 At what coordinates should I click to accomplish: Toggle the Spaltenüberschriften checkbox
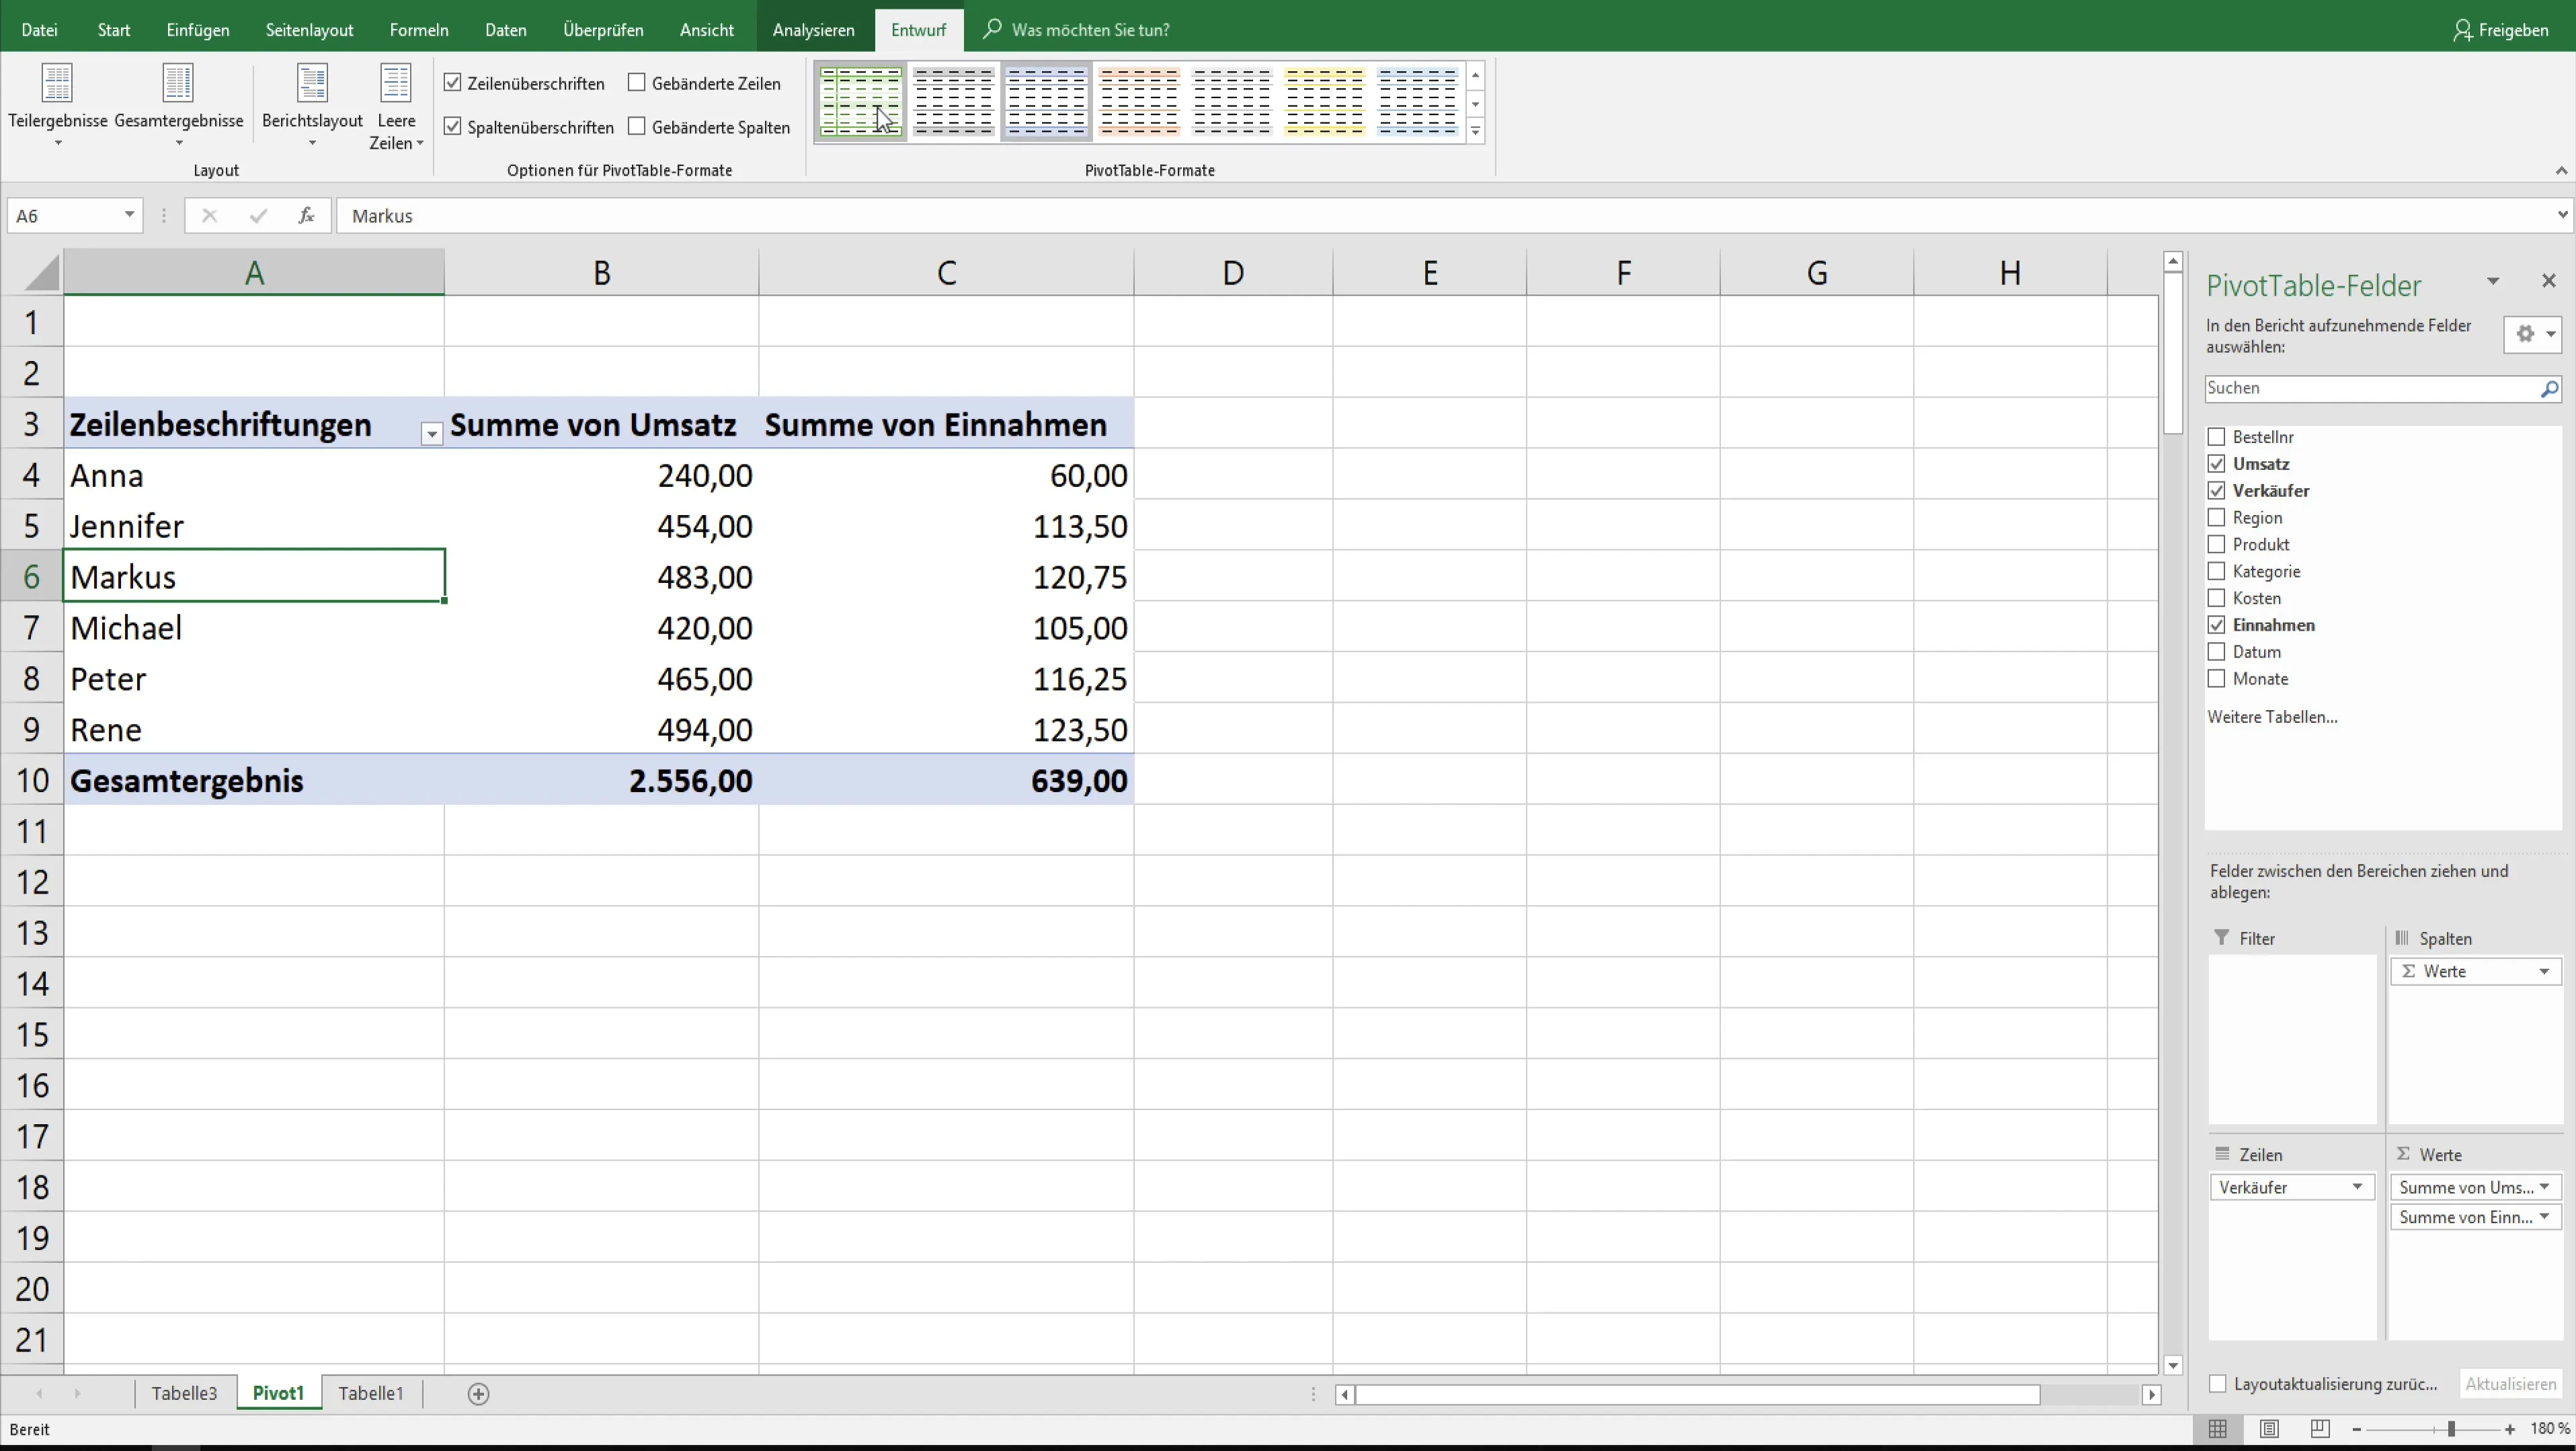tap(453, 126)
